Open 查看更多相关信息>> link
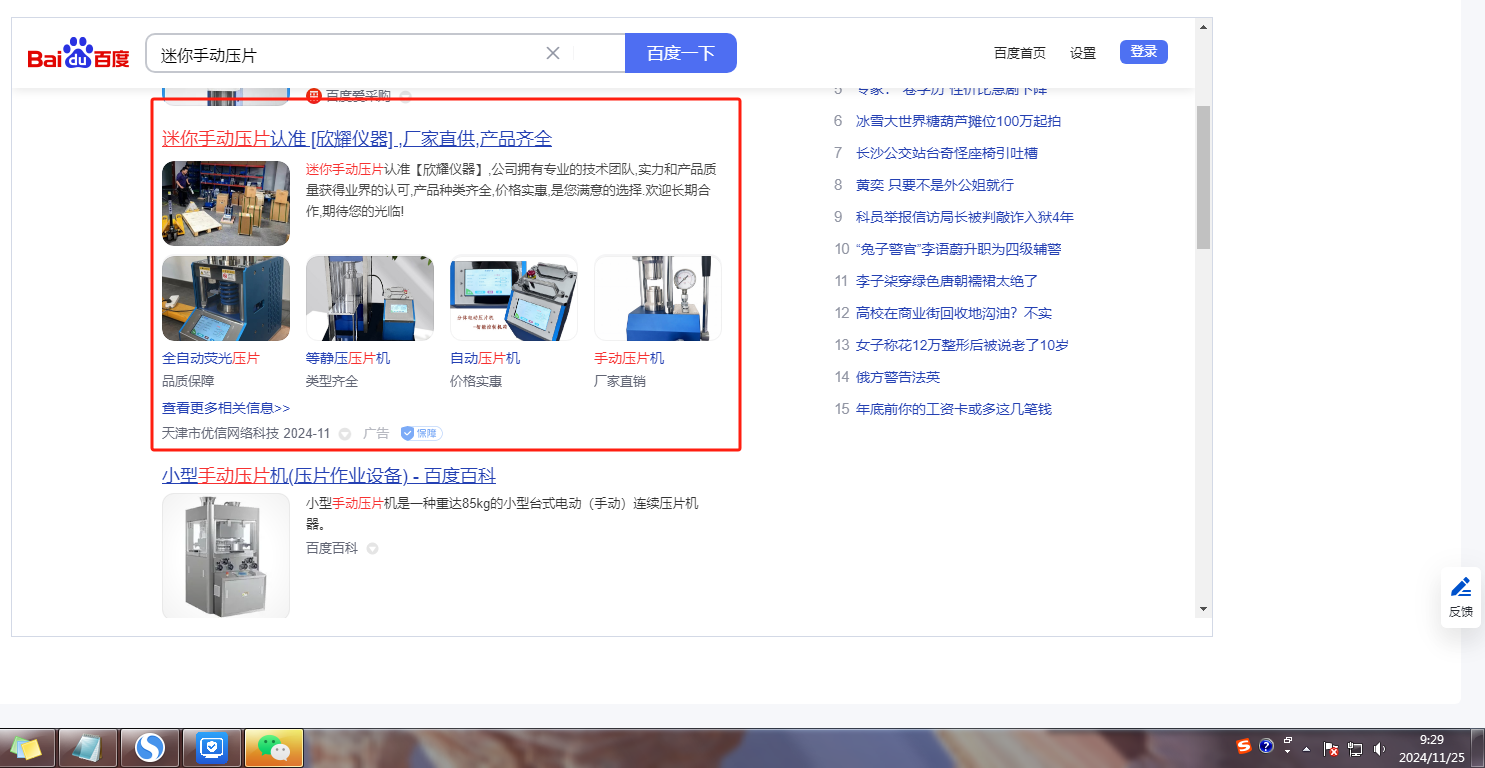This screenshot has width=1485, height=768. (226, 408)
